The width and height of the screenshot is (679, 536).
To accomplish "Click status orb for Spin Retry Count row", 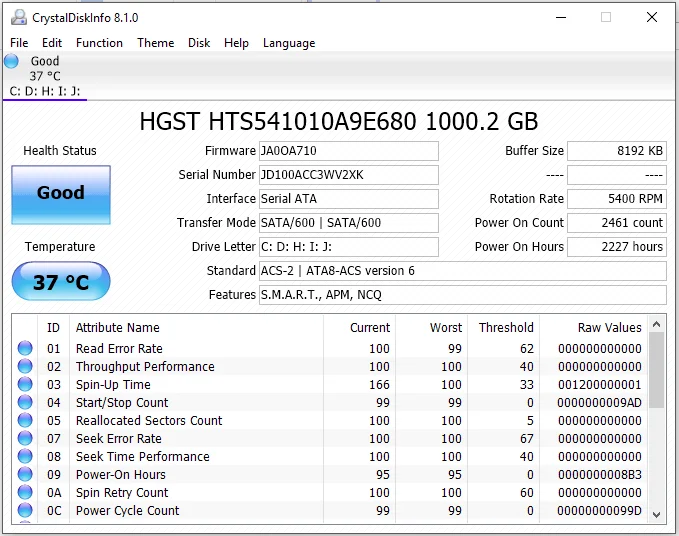I will click(x=25, y=492).
